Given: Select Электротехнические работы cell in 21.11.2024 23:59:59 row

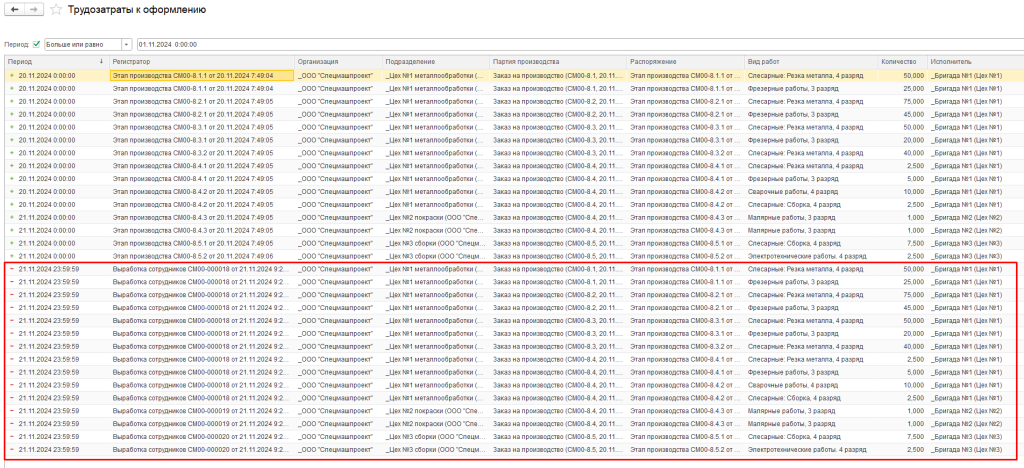Looking at the screenshot, I should pos(810,450).
